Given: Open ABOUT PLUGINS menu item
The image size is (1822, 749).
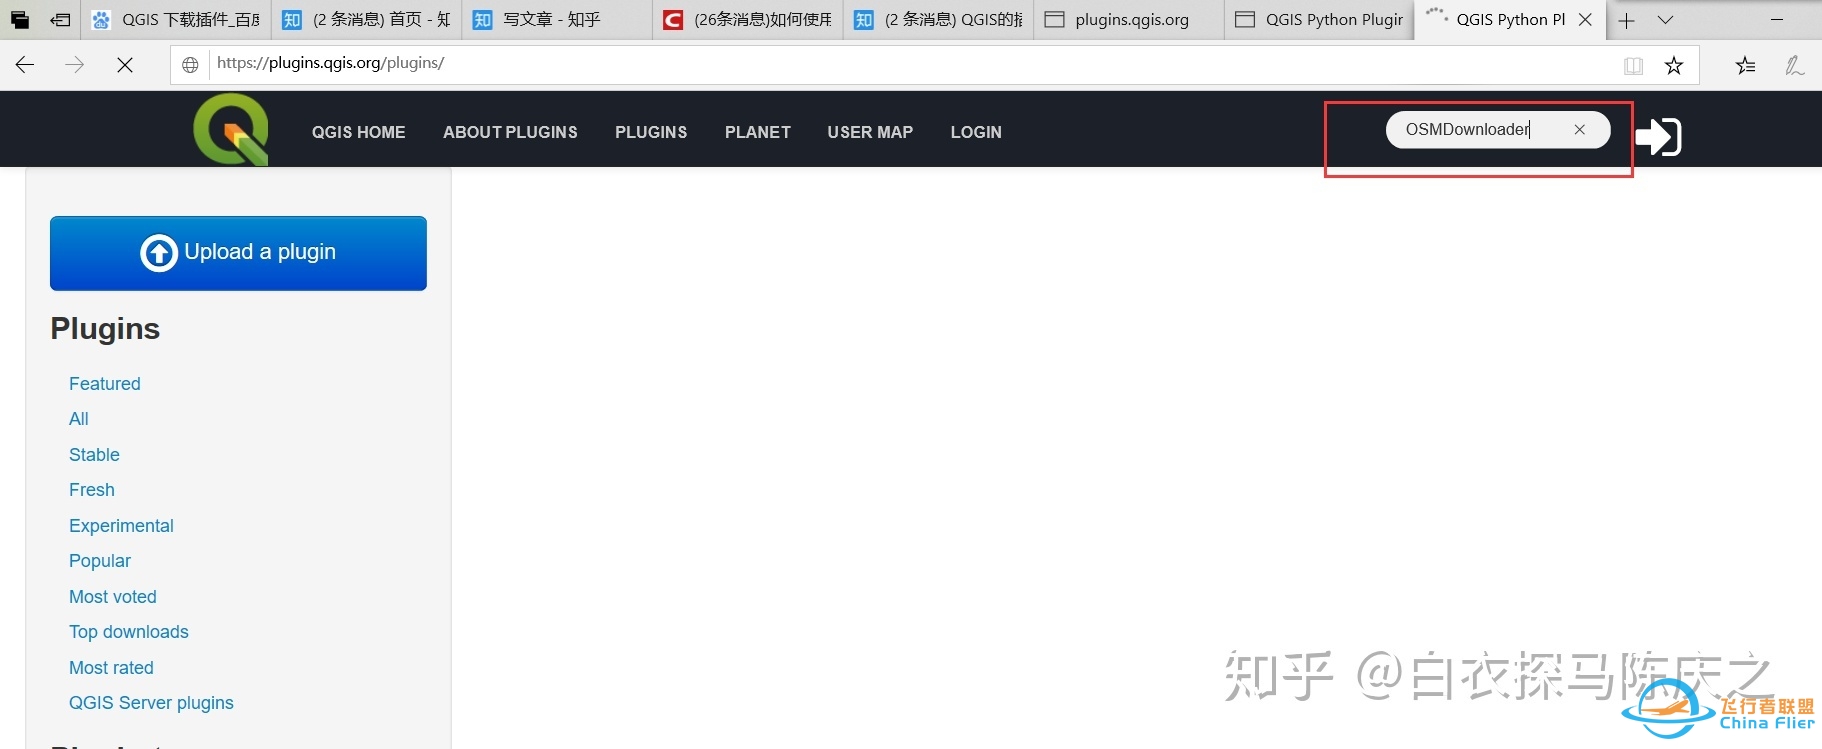Looking at the screenshot, I should (x=510, y=132).
